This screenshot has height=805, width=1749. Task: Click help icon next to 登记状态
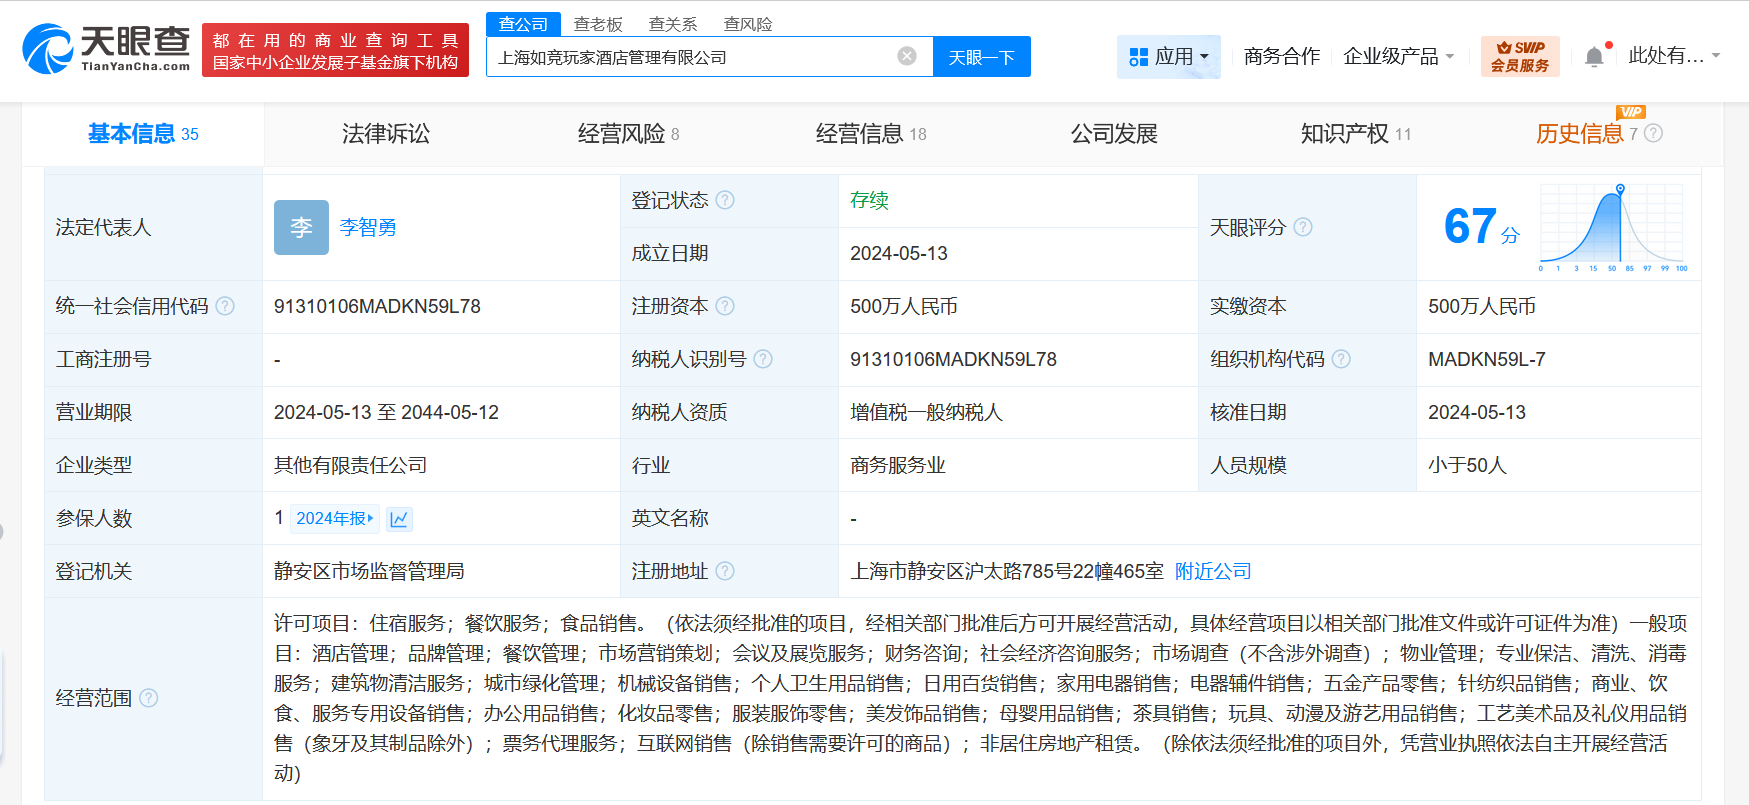725,200
